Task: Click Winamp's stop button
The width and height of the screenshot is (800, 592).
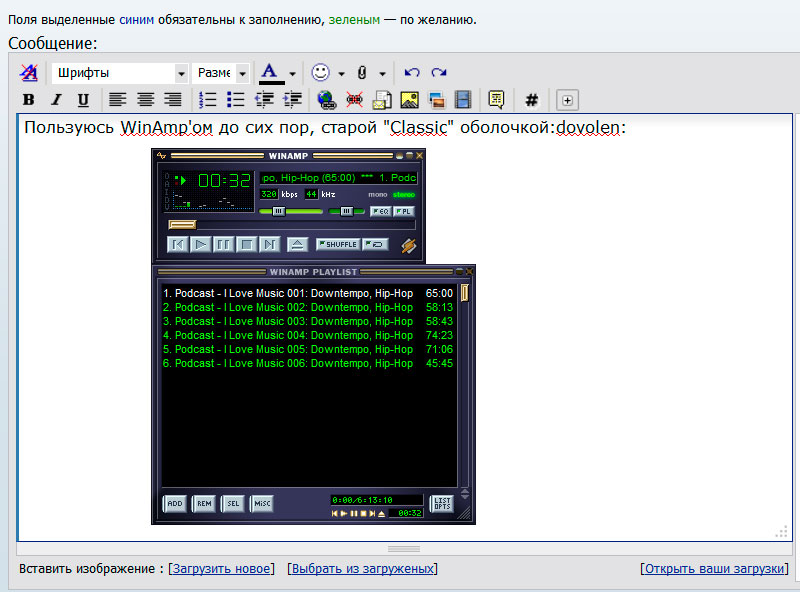Action: click(x=246, y=245)
